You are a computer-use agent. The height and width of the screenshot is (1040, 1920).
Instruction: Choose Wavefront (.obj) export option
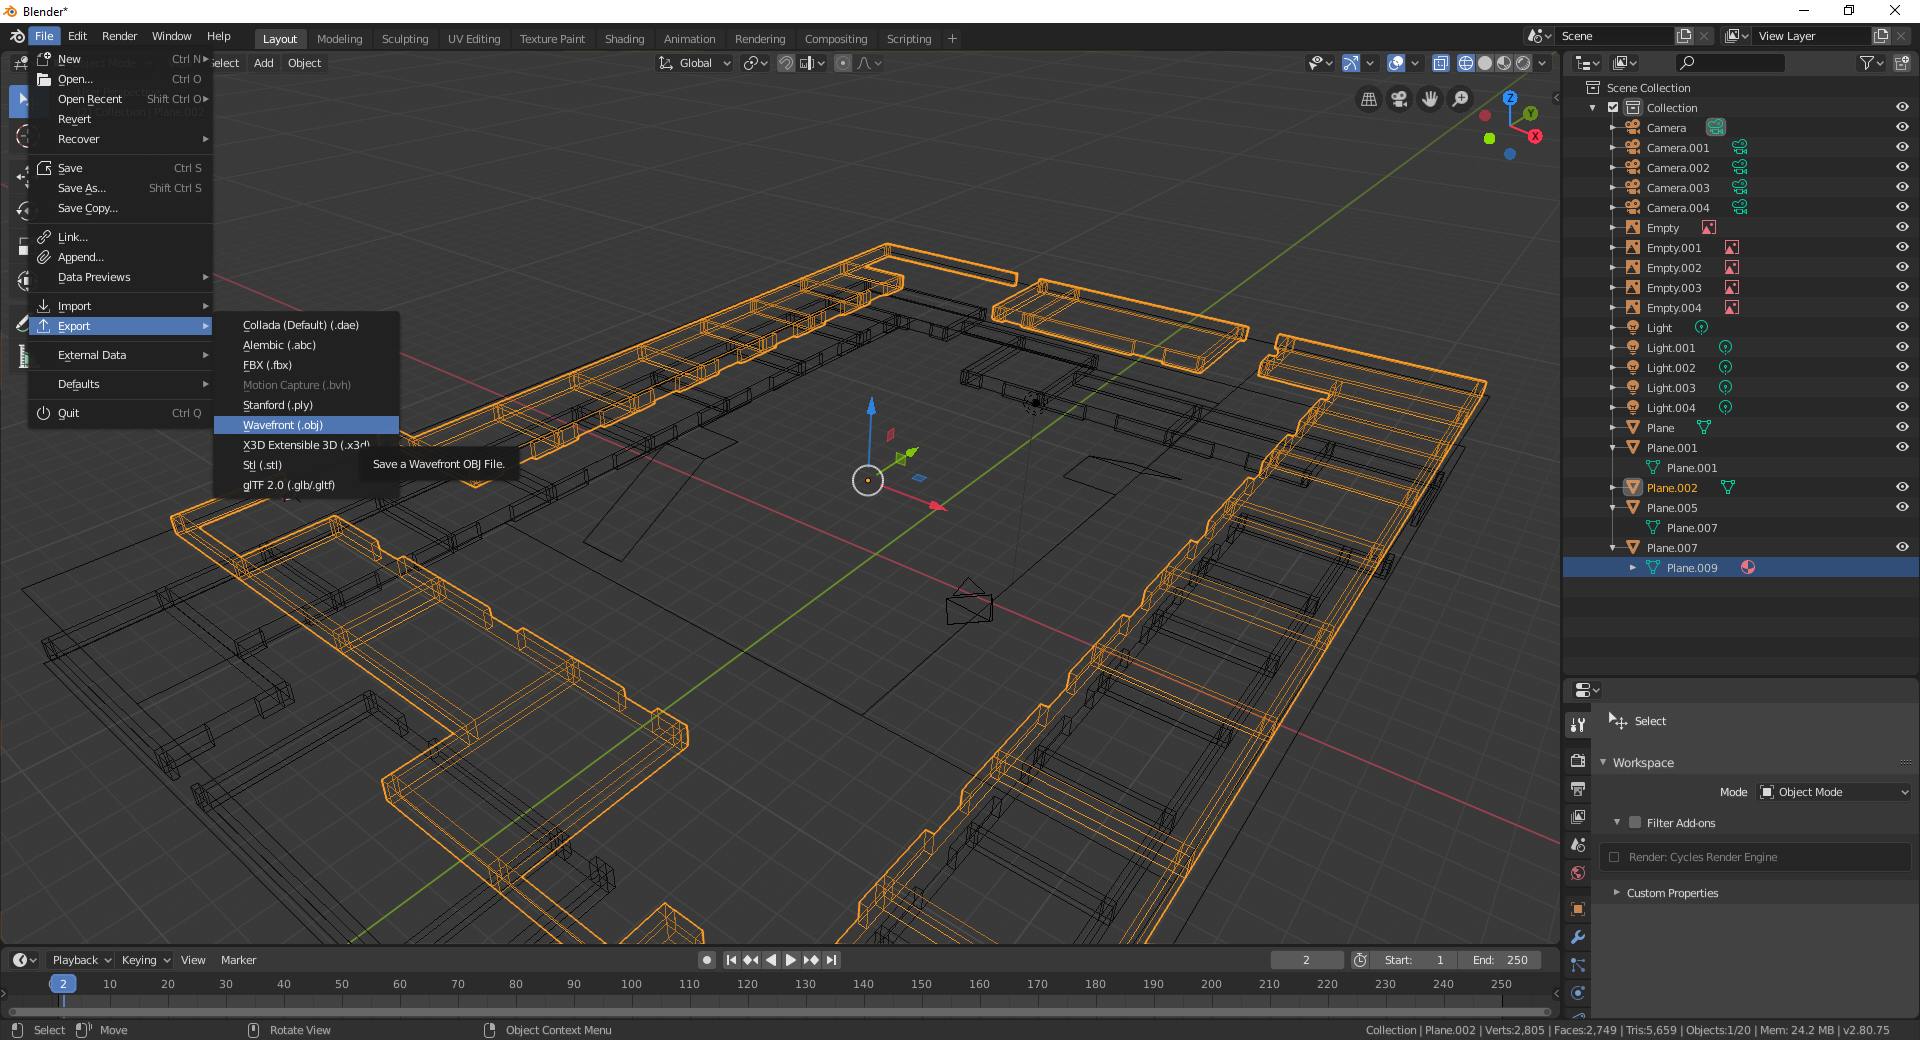[x=283, y=425]
